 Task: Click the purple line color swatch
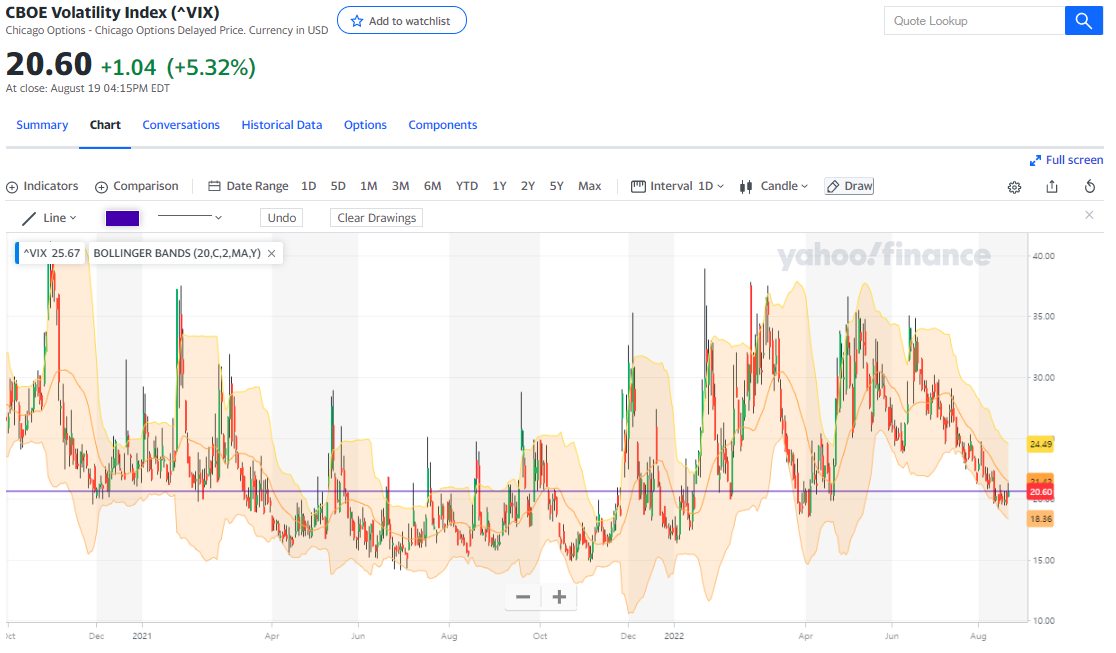tap(122, 218)
